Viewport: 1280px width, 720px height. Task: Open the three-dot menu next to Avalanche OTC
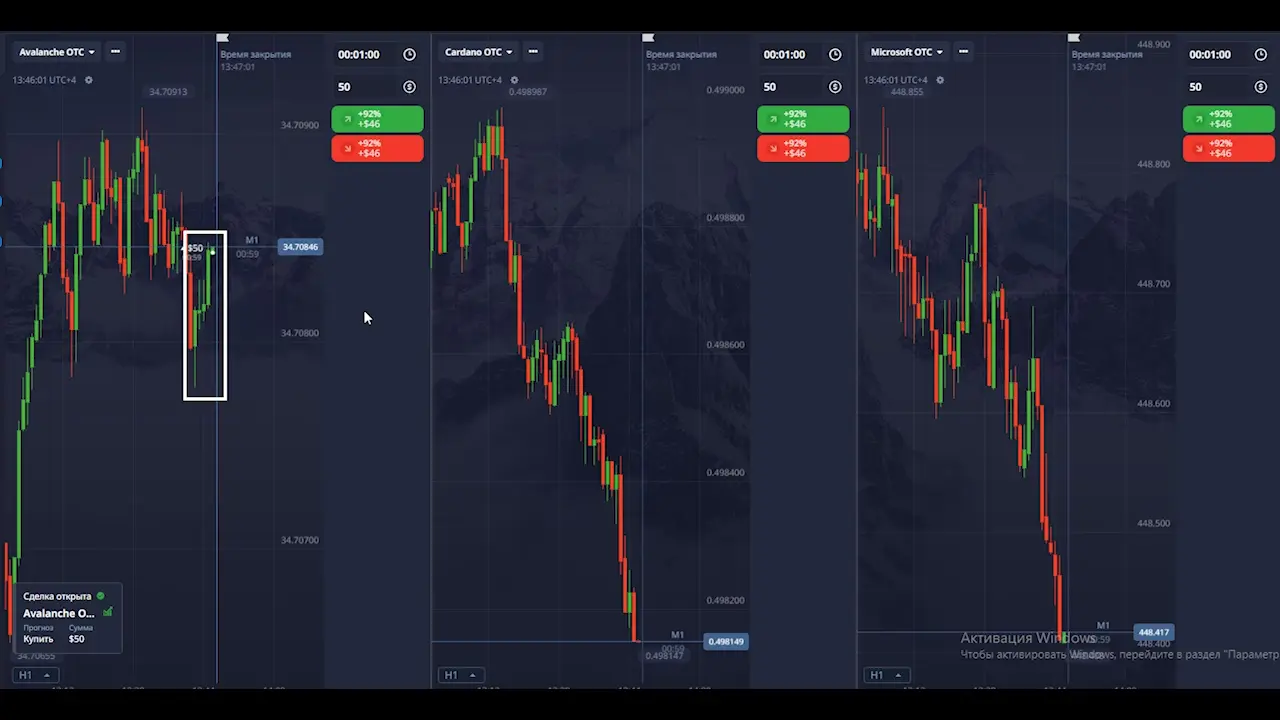point(115,52)
